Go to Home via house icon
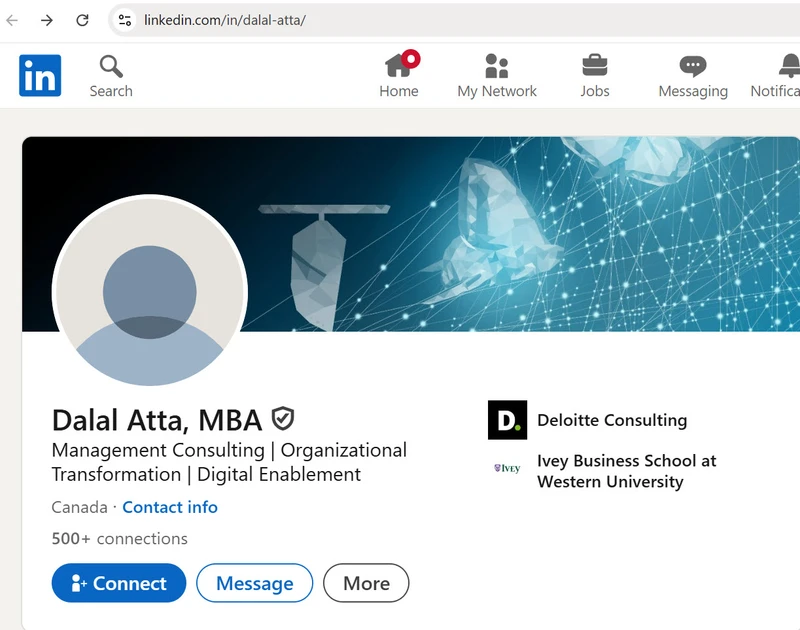The image size is (800, 630). [399, 66]
